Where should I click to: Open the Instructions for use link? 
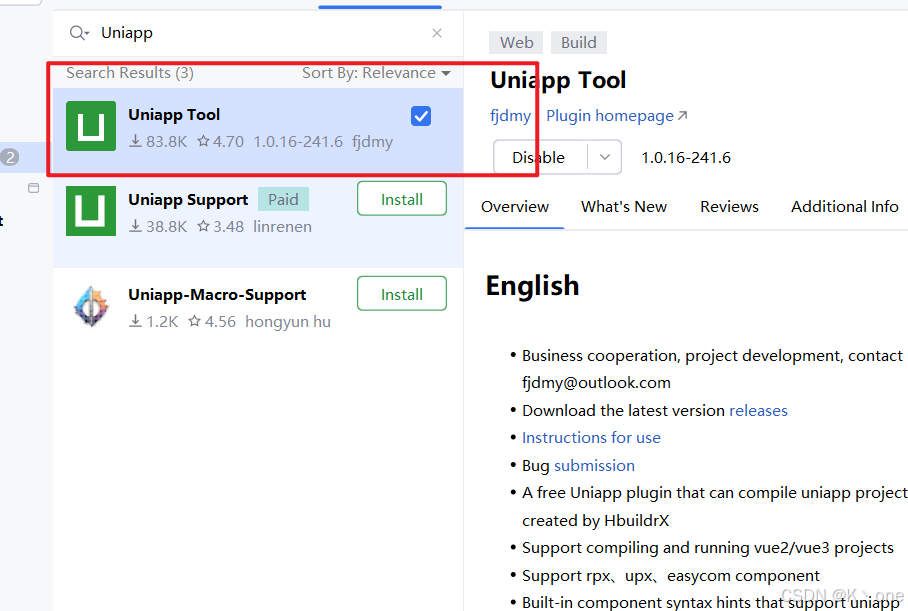point(591,438)
